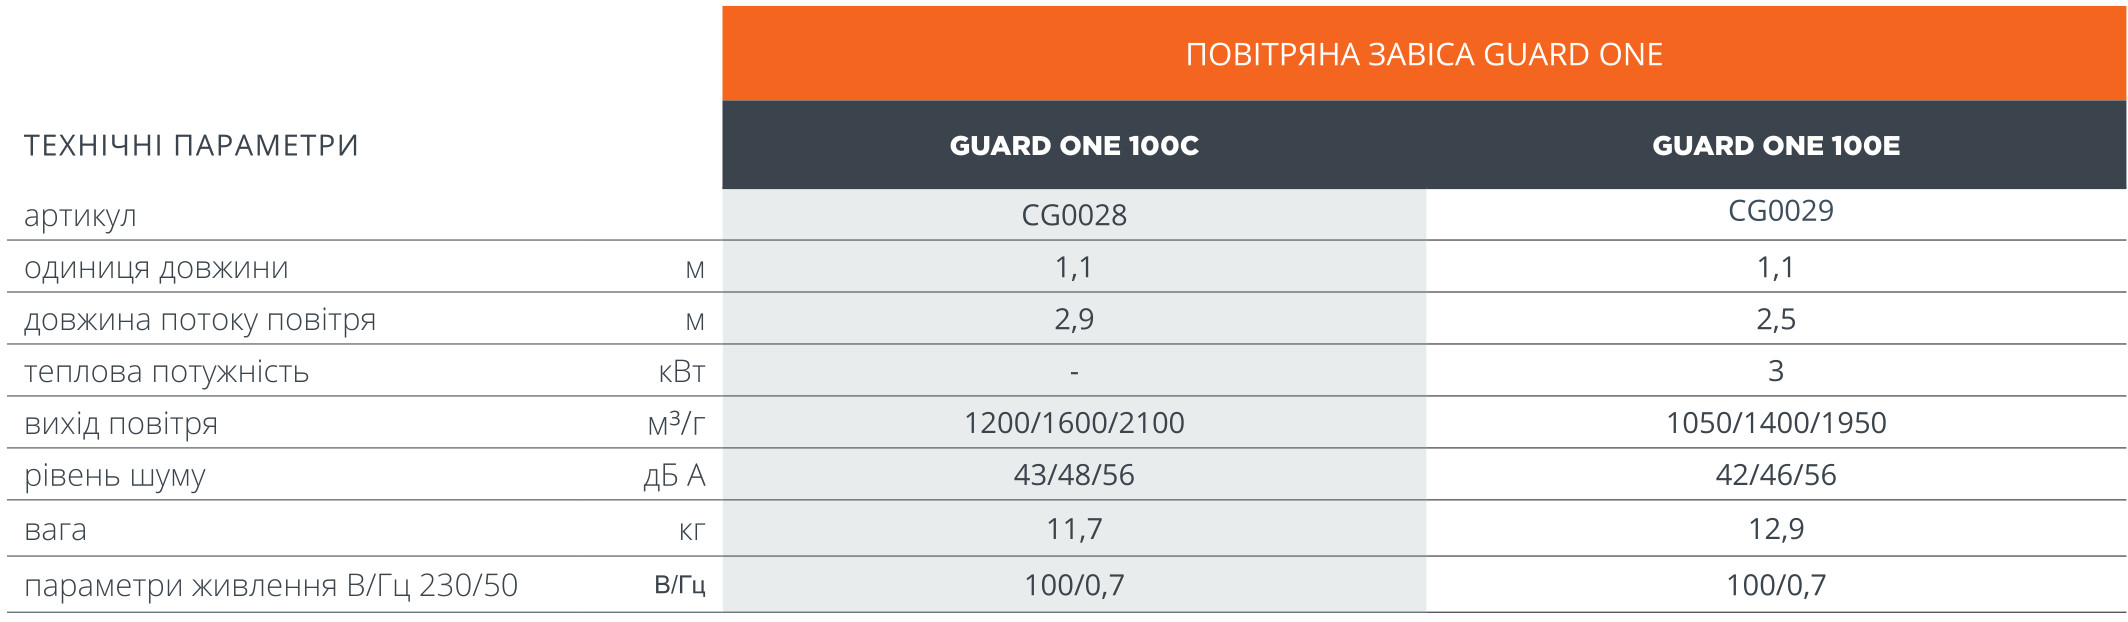Image resolution: width=2128 pixels, height=622 pixels.
Task: Click article number CG0028
Action: [x=1074, y=215]
